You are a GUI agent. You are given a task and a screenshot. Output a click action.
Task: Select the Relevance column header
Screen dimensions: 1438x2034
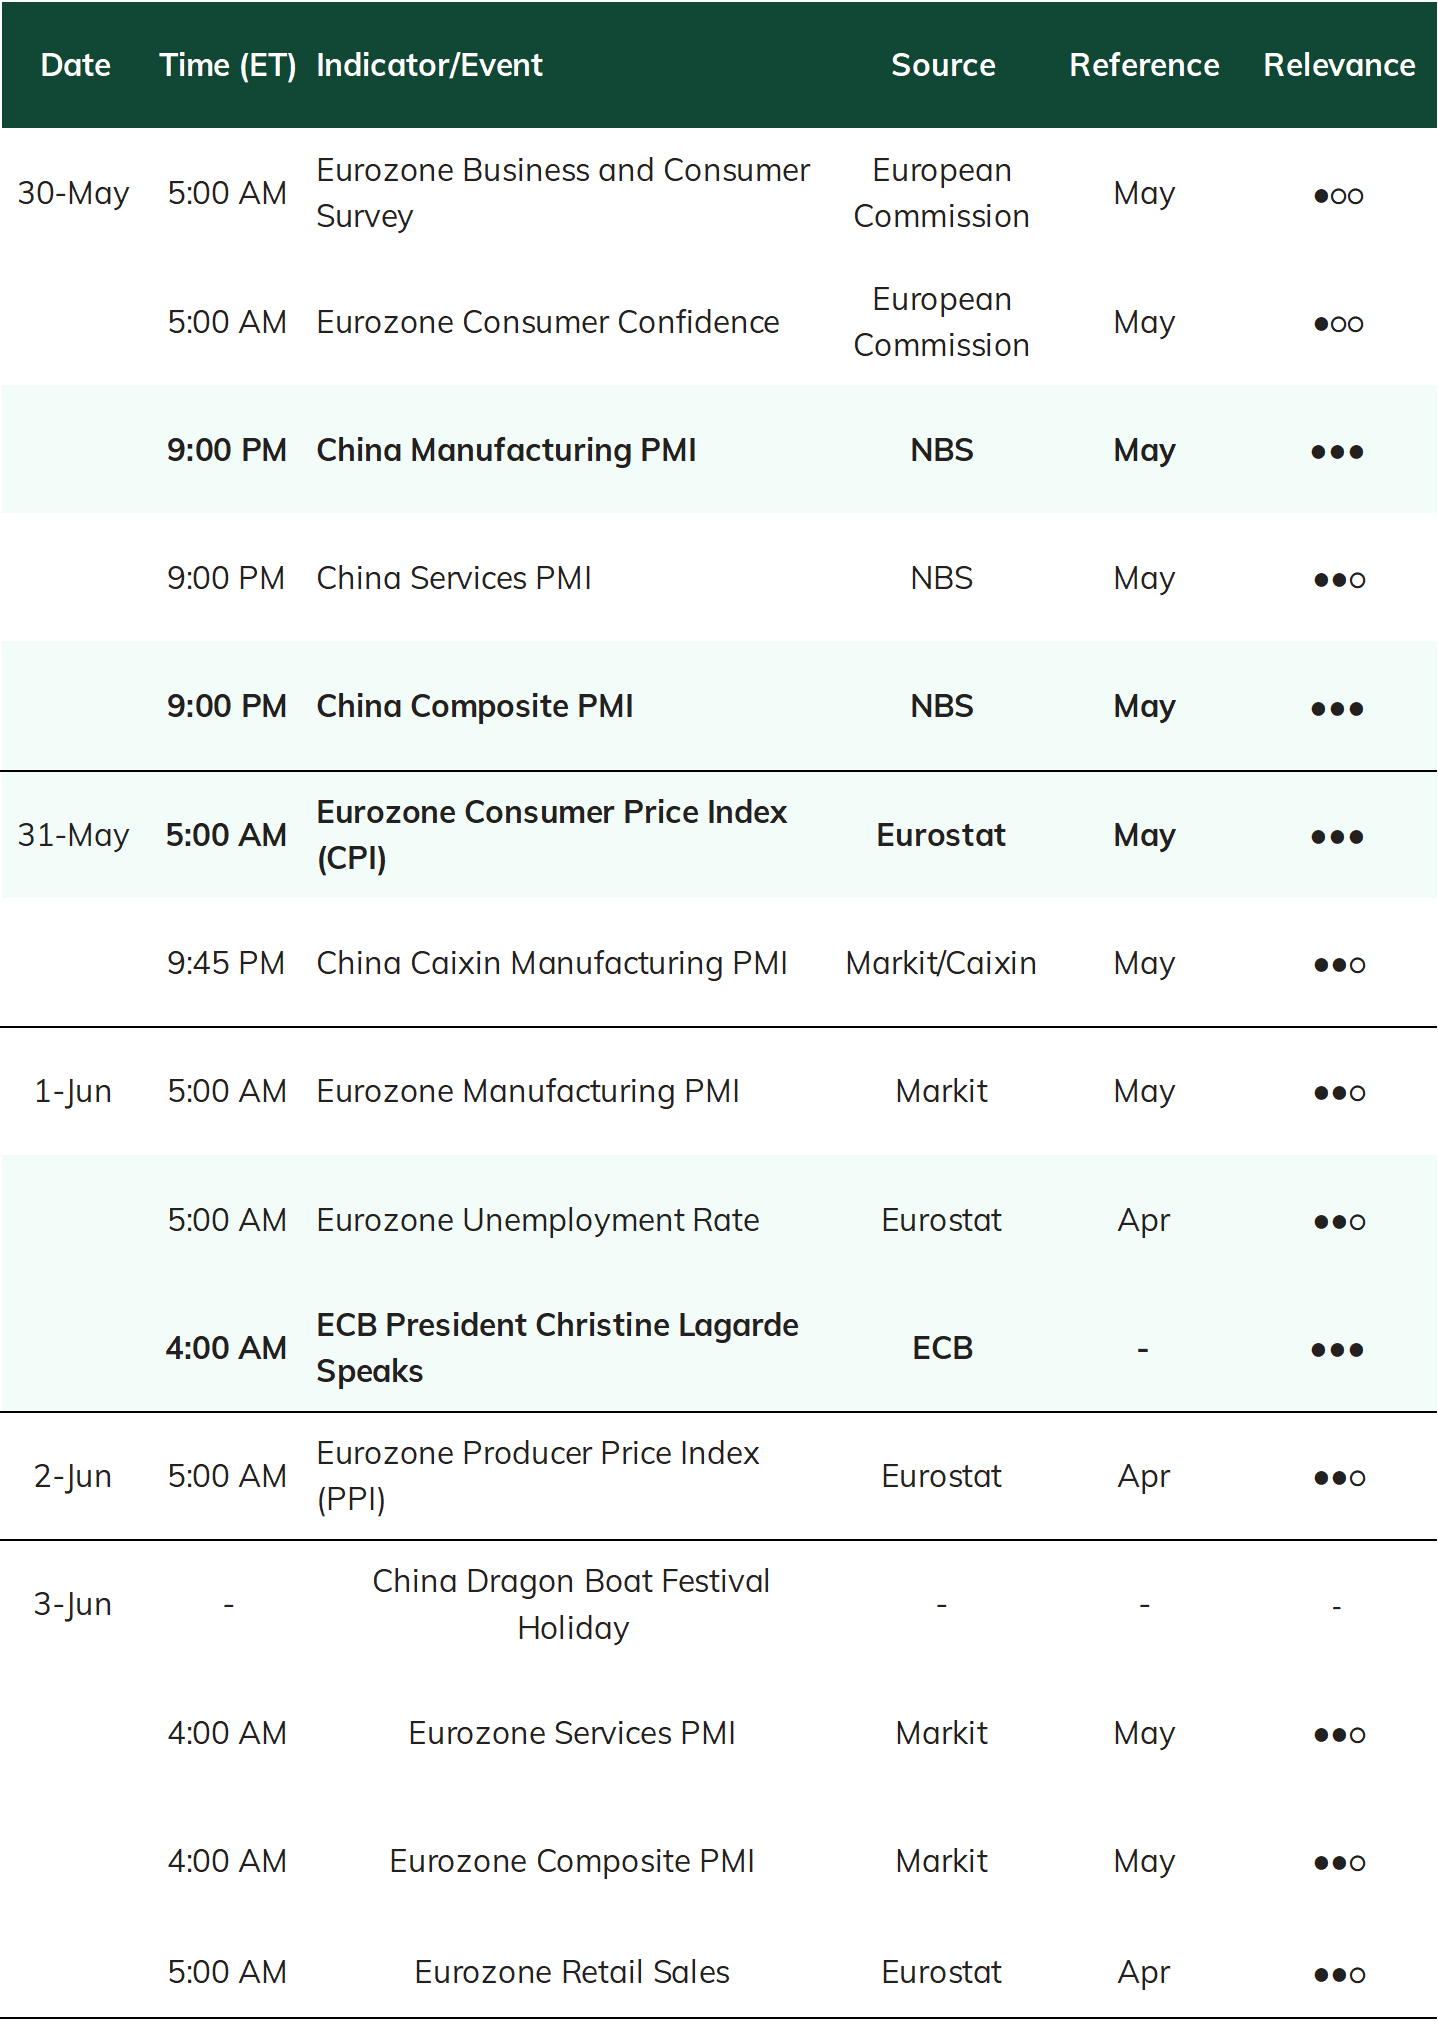pyautogui.click(x=1339, y=65)
